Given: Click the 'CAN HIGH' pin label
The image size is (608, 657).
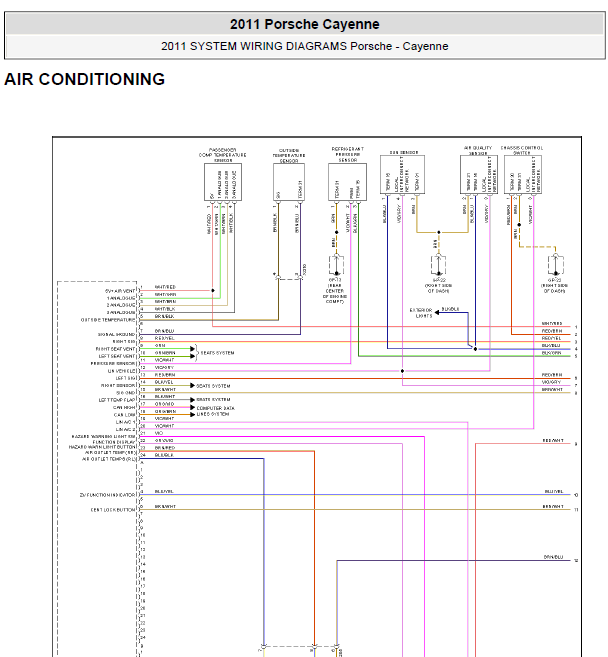Looking at the screenshot, I should click(x=124, y=408).
